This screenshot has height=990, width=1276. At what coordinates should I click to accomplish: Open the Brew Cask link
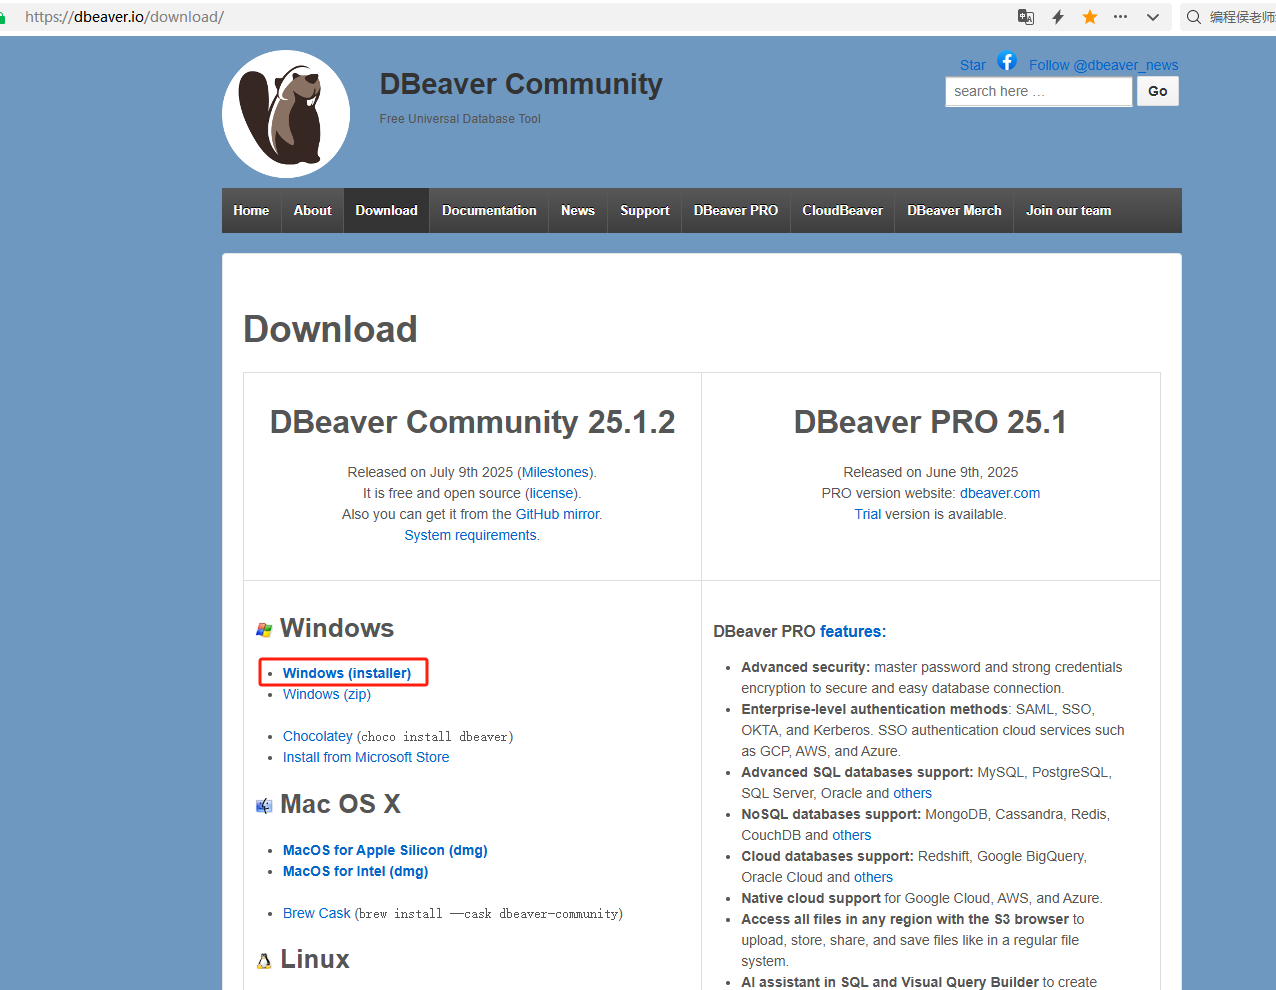pyautogui.click(x=317, y=913)
